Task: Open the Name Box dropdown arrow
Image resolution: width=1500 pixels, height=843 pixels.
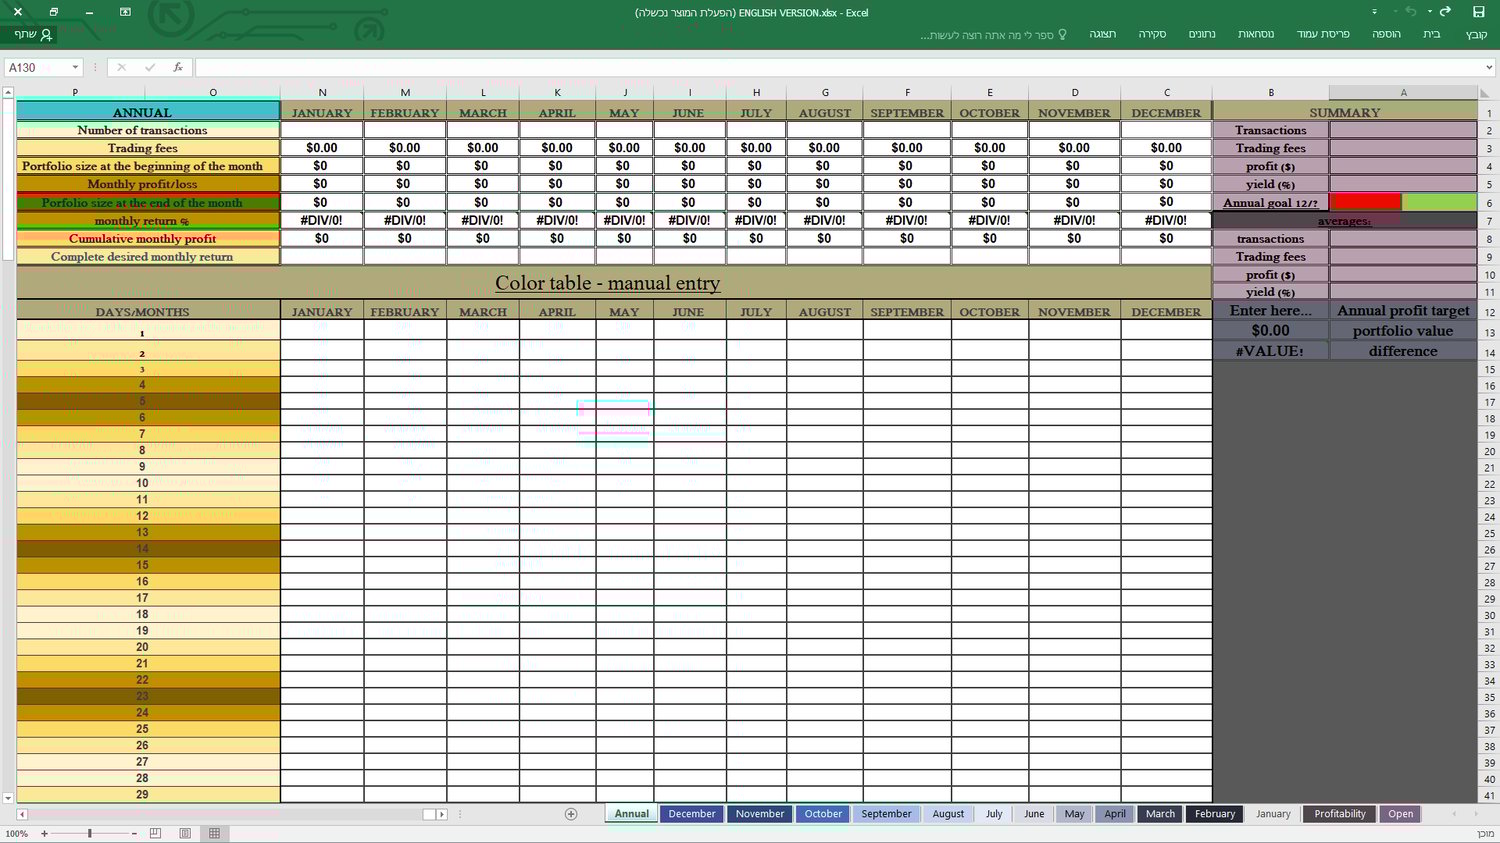Action: pos(74,67)
